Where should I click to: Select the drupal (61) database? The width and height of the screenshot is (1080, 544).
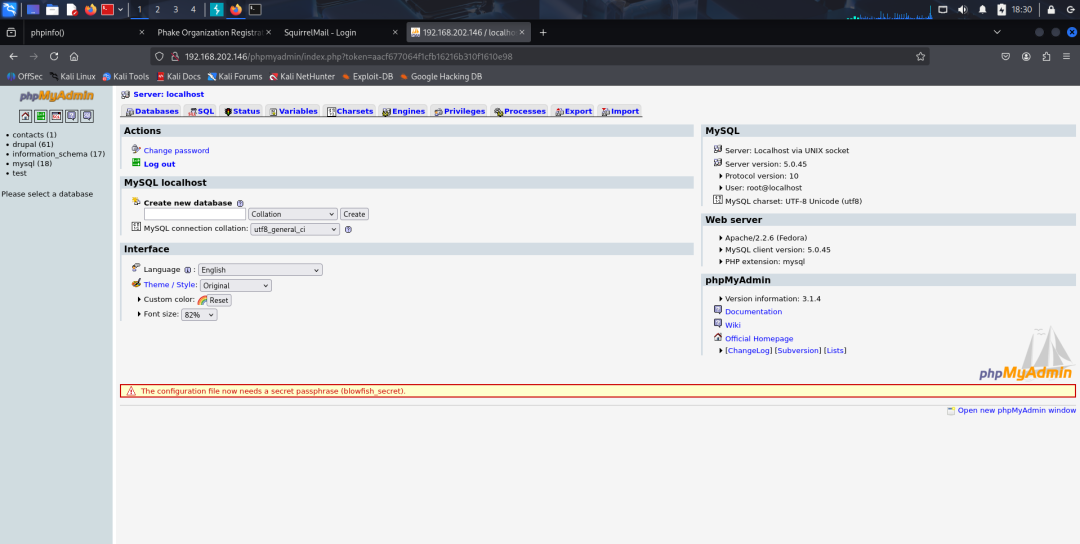tap(32, 145)
